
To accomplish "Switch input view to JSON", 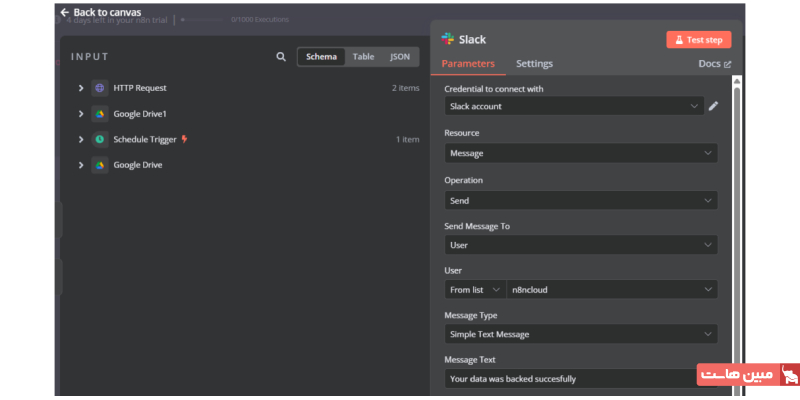I will (399, 57).
